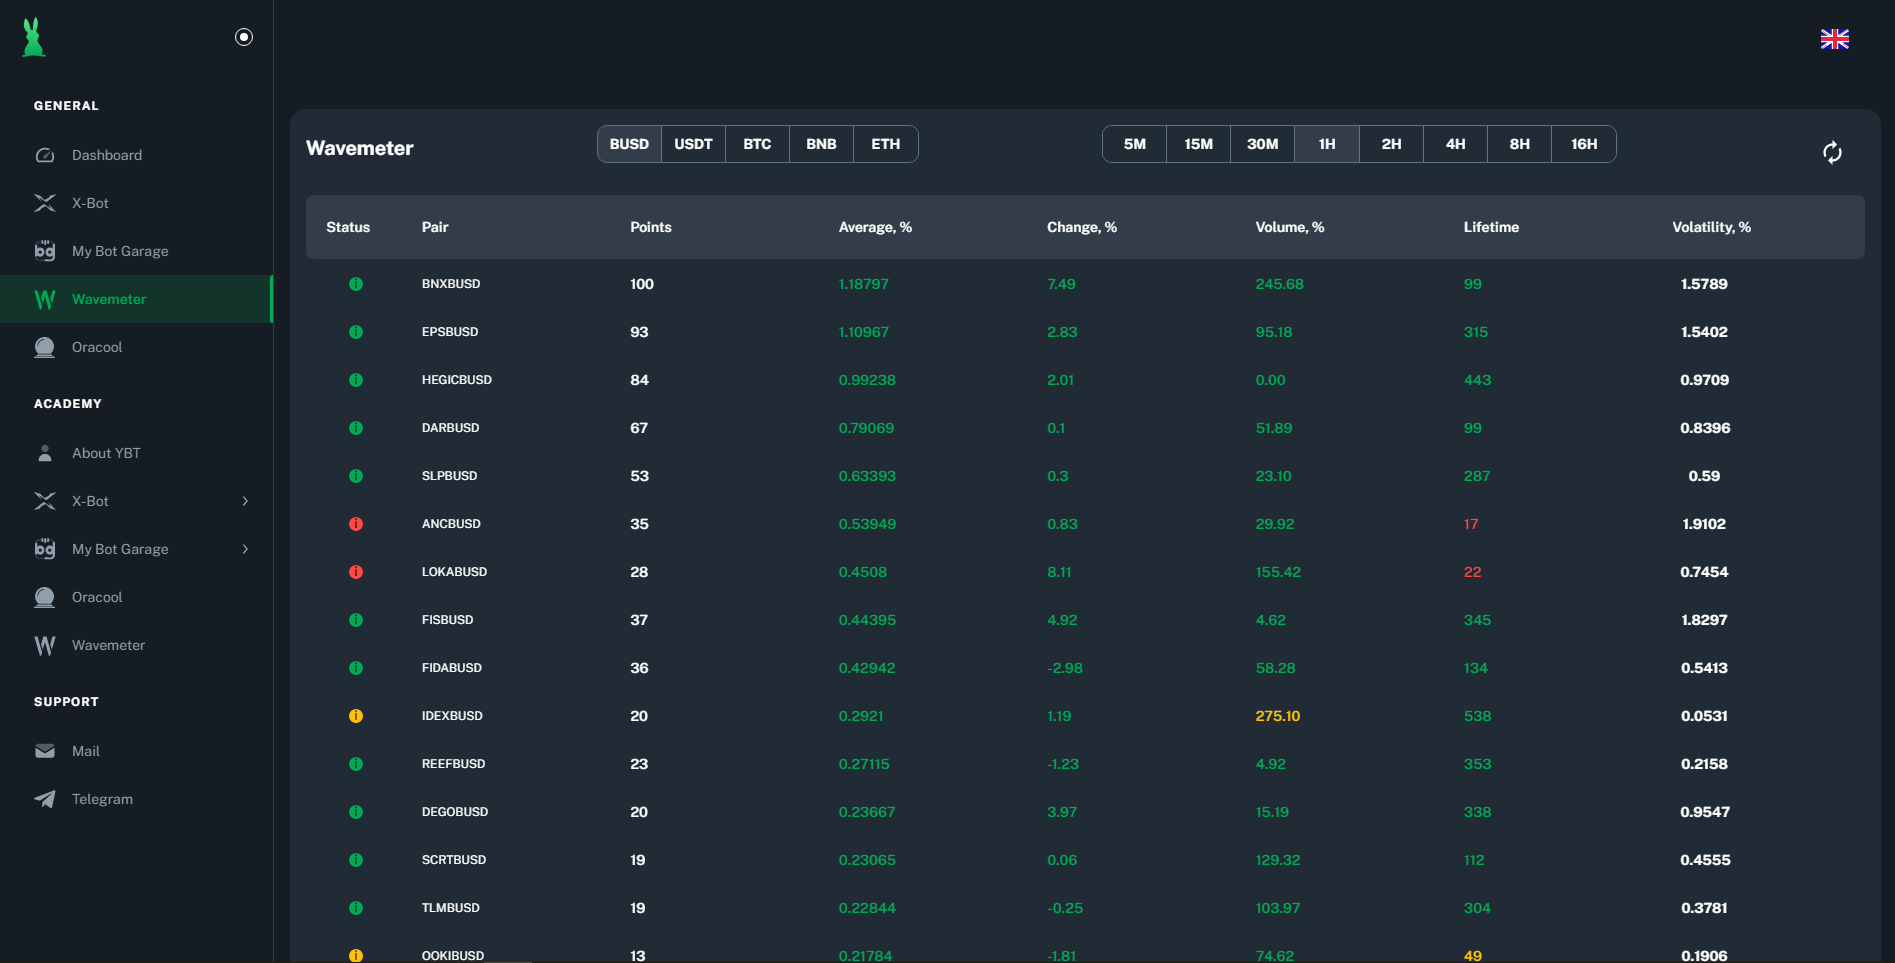
Task: Click BNXBUSD green status icon
Action: 356,284
